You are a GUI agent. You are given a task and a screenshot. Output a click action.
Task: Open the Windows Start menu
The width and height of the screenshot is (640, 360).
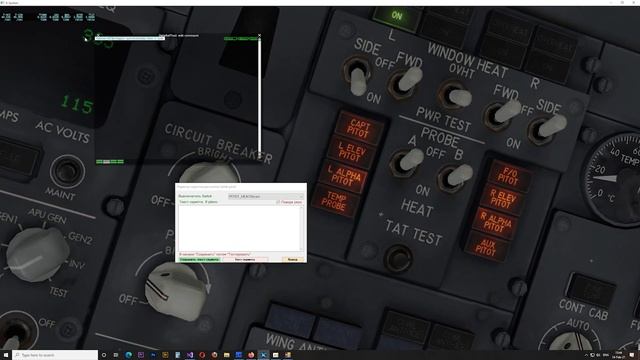pos(6,355)
